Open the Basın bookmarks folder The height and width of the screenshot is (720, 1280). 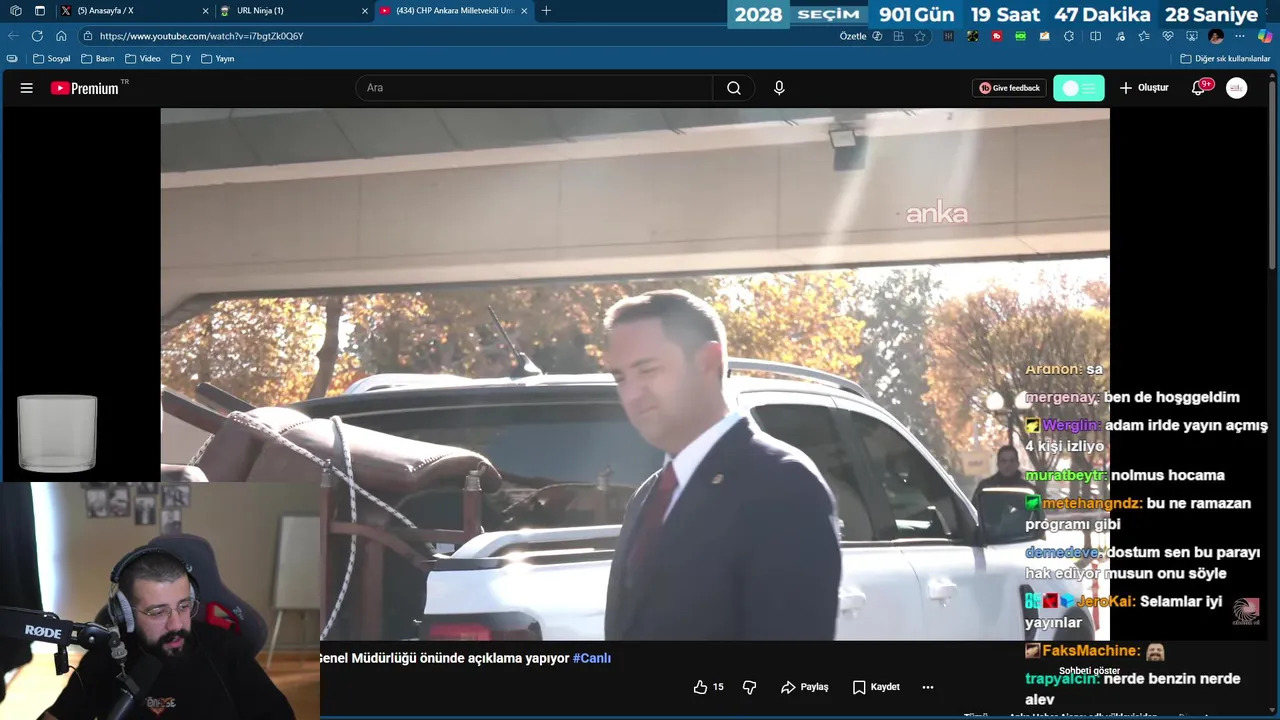click(98, 59)
